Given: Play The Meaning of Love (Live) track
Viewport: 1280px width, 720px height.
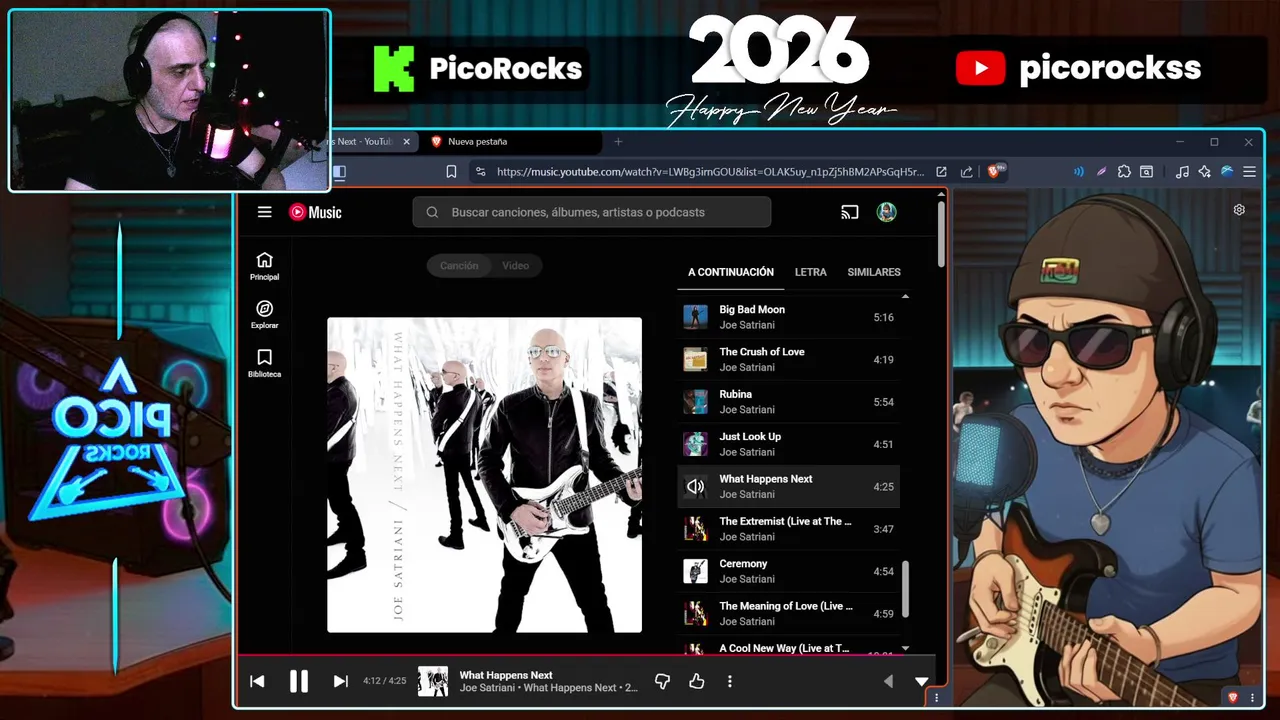Looking at the screenshot, I should [788, 614].
